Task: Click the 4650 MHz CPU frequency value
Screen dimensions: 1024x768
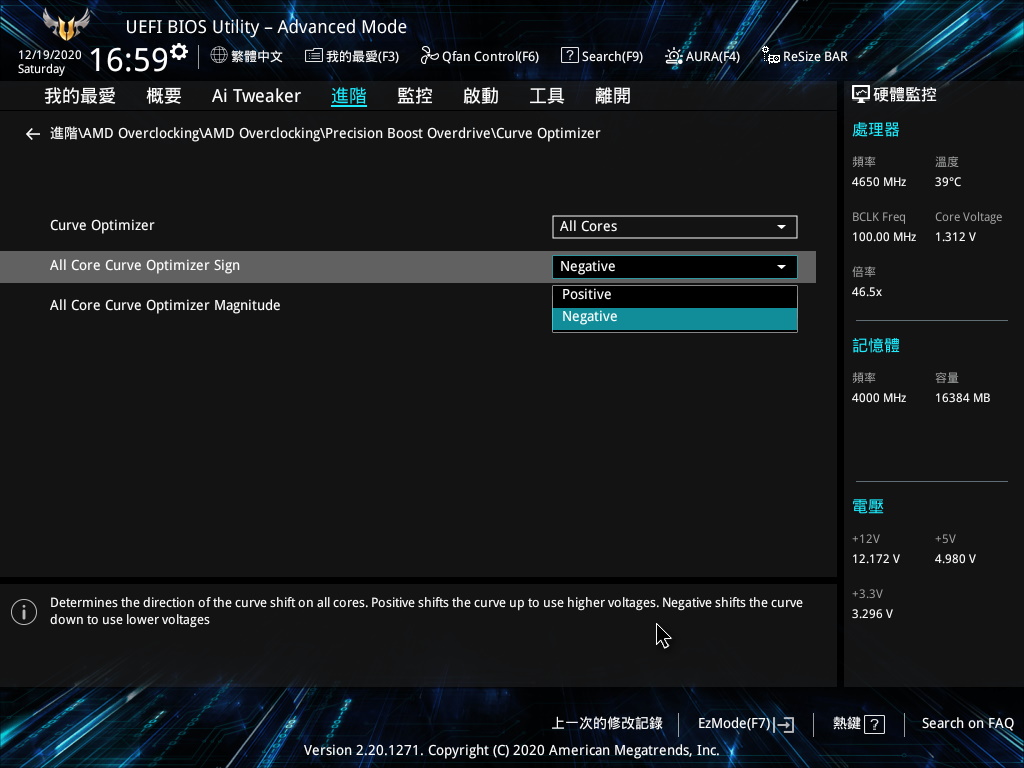Action: coord(879,182)
